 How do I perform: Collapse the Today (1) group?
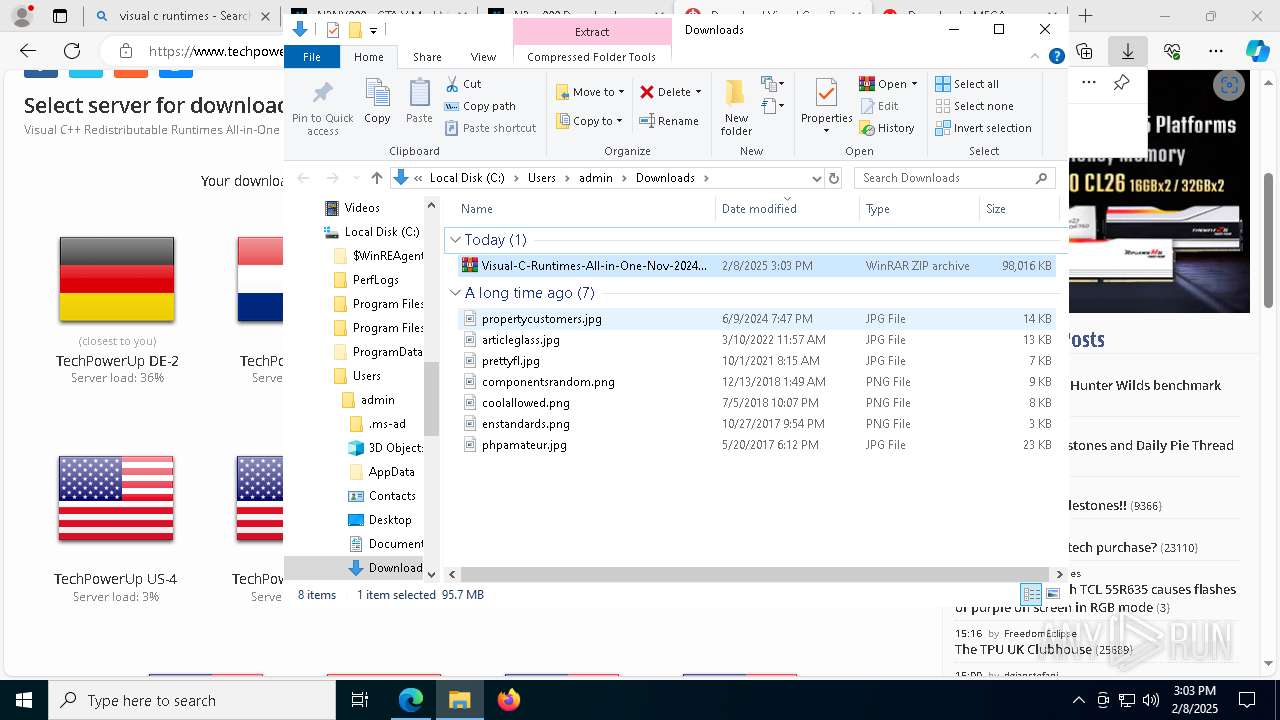point(455,240)
